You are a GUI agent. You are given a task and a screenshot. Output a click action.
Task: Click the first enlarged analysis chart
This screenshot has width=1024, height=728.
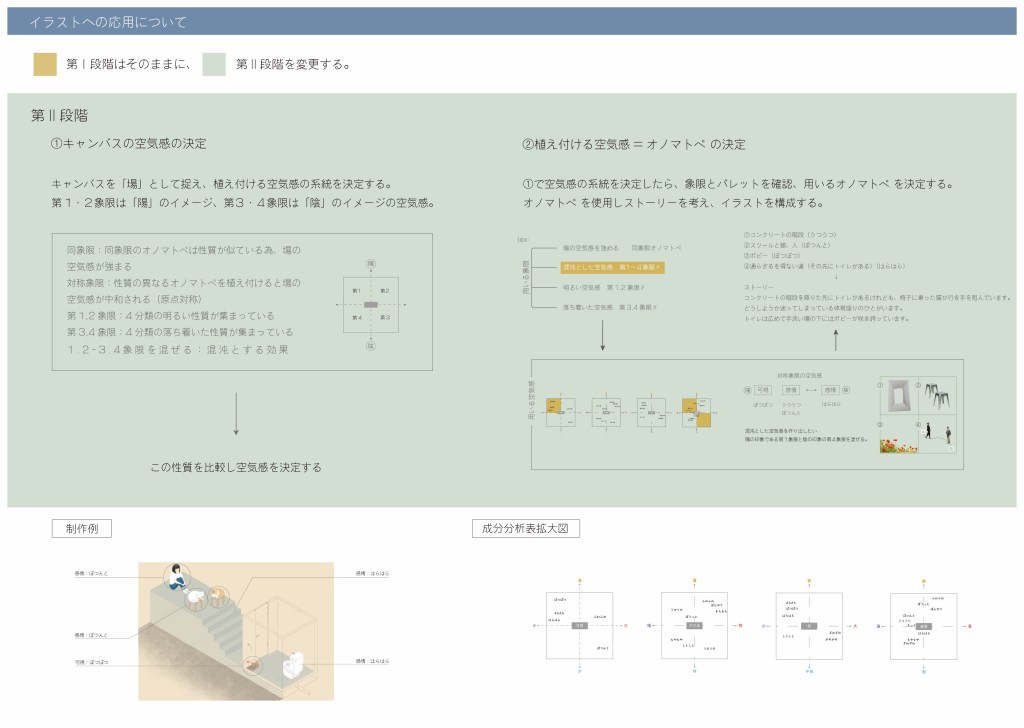[580, 625]
